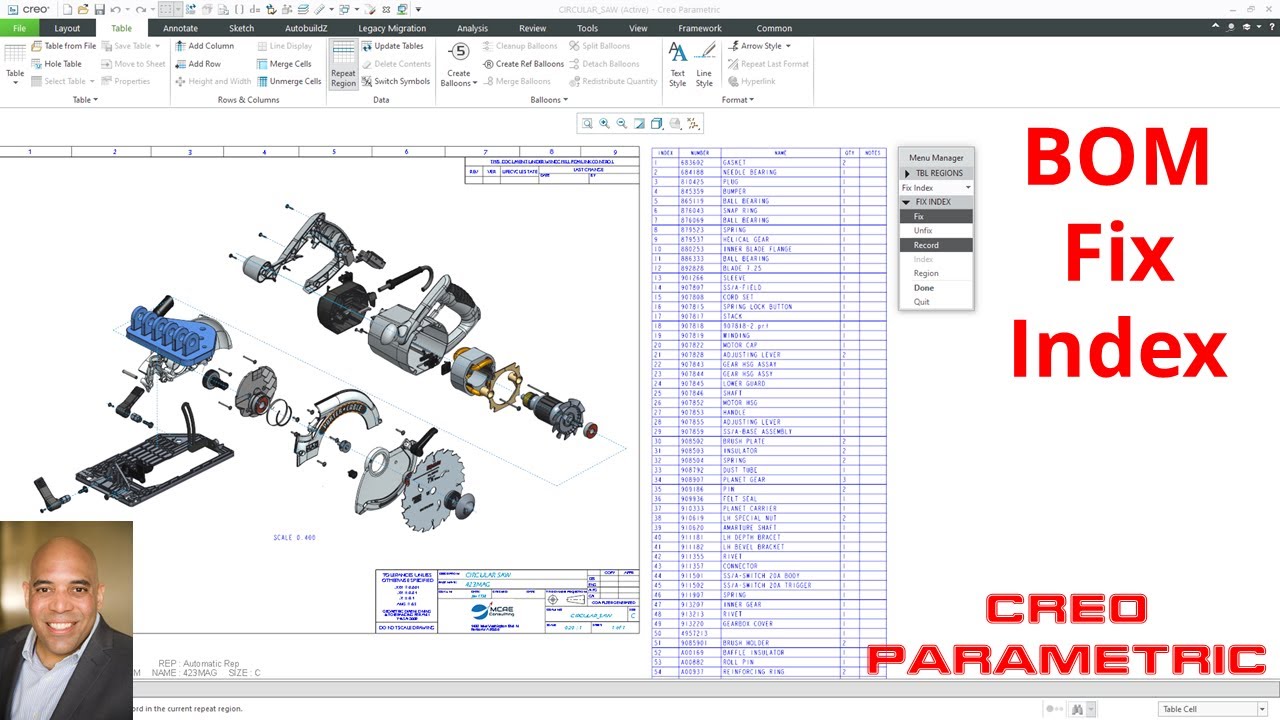The height and width of the screenshot is (720, 1280).
Task: Click Merge Cells
Action: coord(283,64)
